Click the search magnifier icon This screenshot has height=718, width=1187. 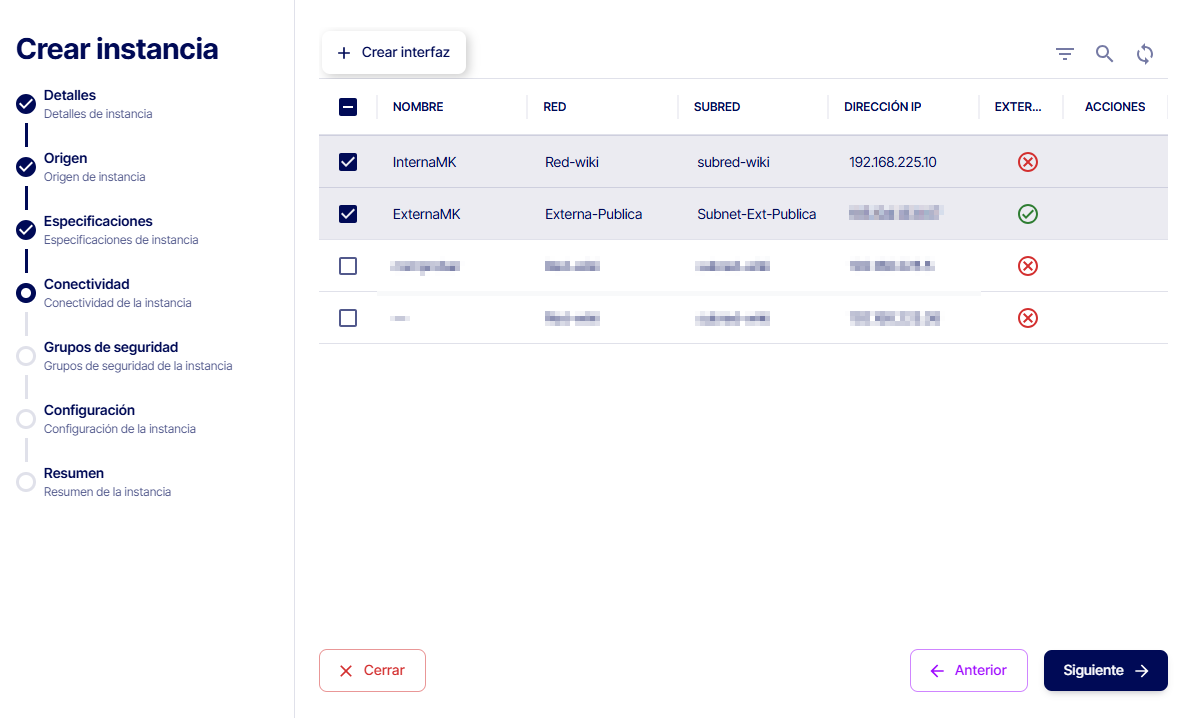pos(1104,54)
